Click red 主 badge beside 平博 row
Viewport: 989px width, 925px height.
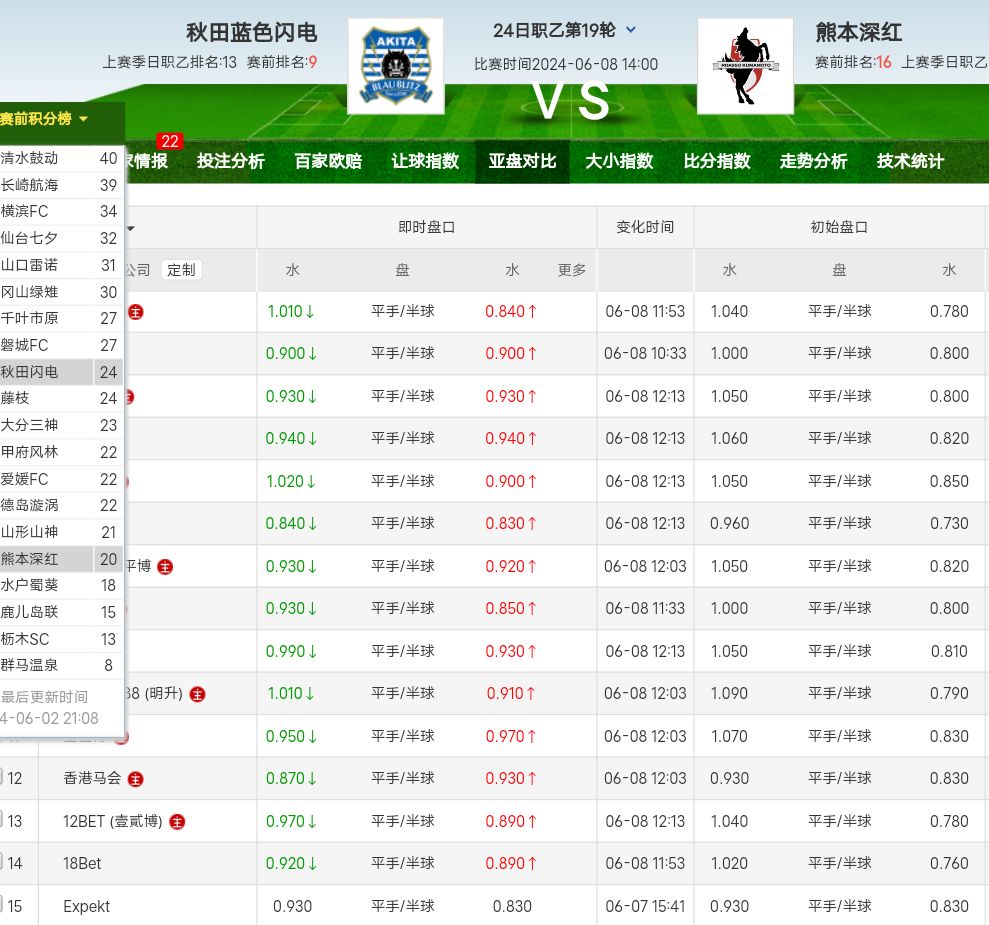click(166, 567)
